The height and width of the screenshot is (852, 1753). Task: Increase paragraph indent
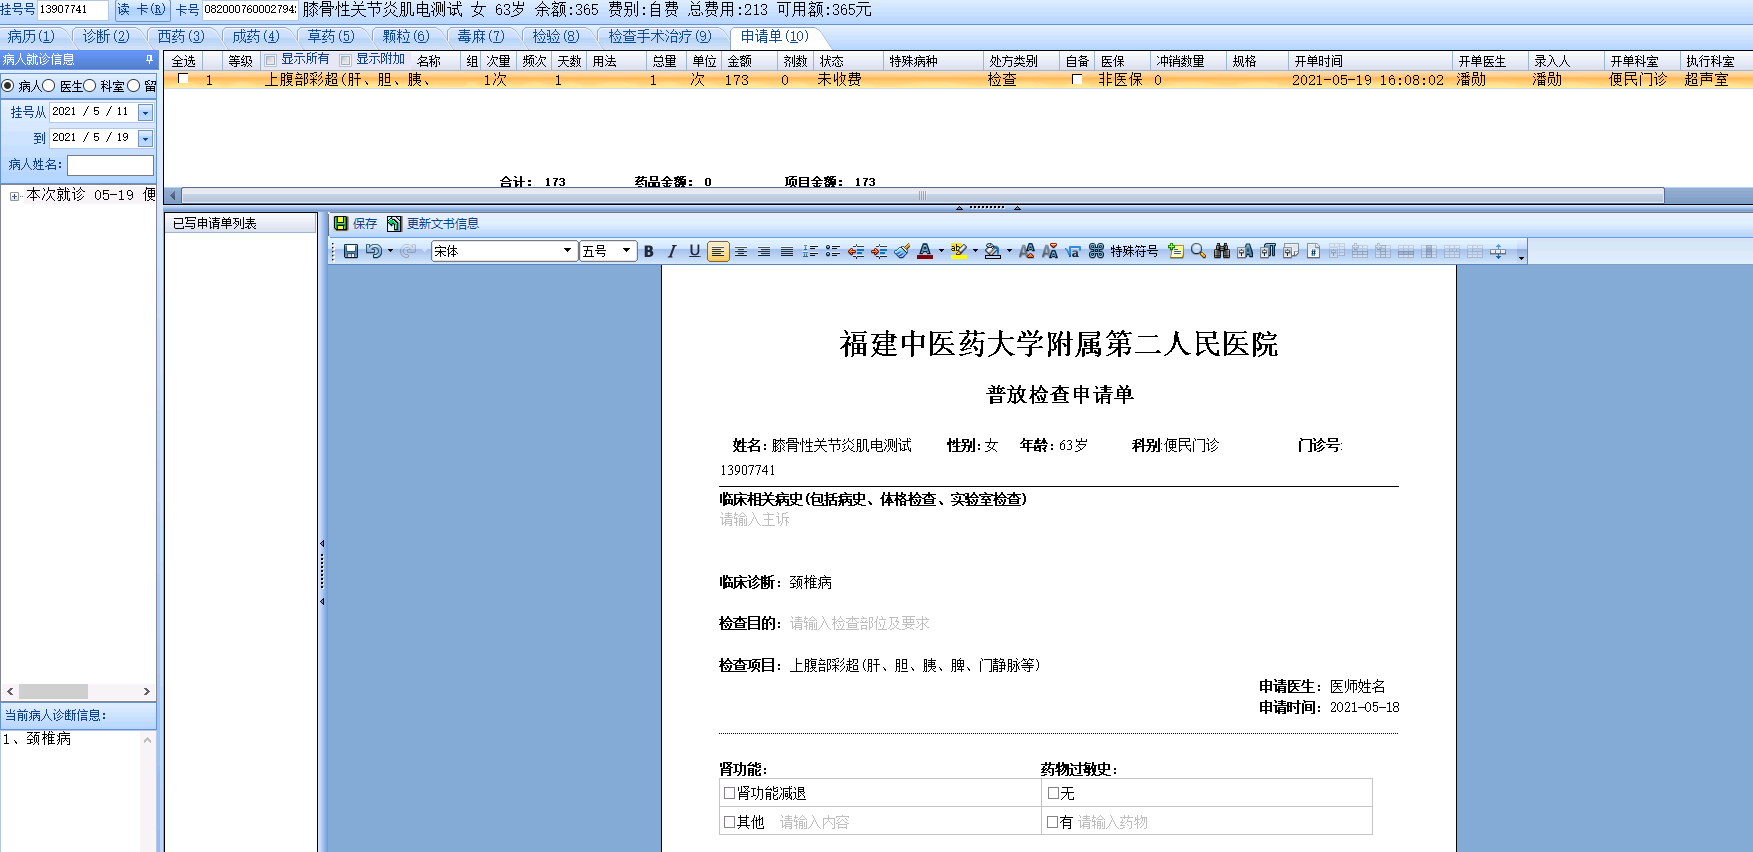(x=879, y=251)
